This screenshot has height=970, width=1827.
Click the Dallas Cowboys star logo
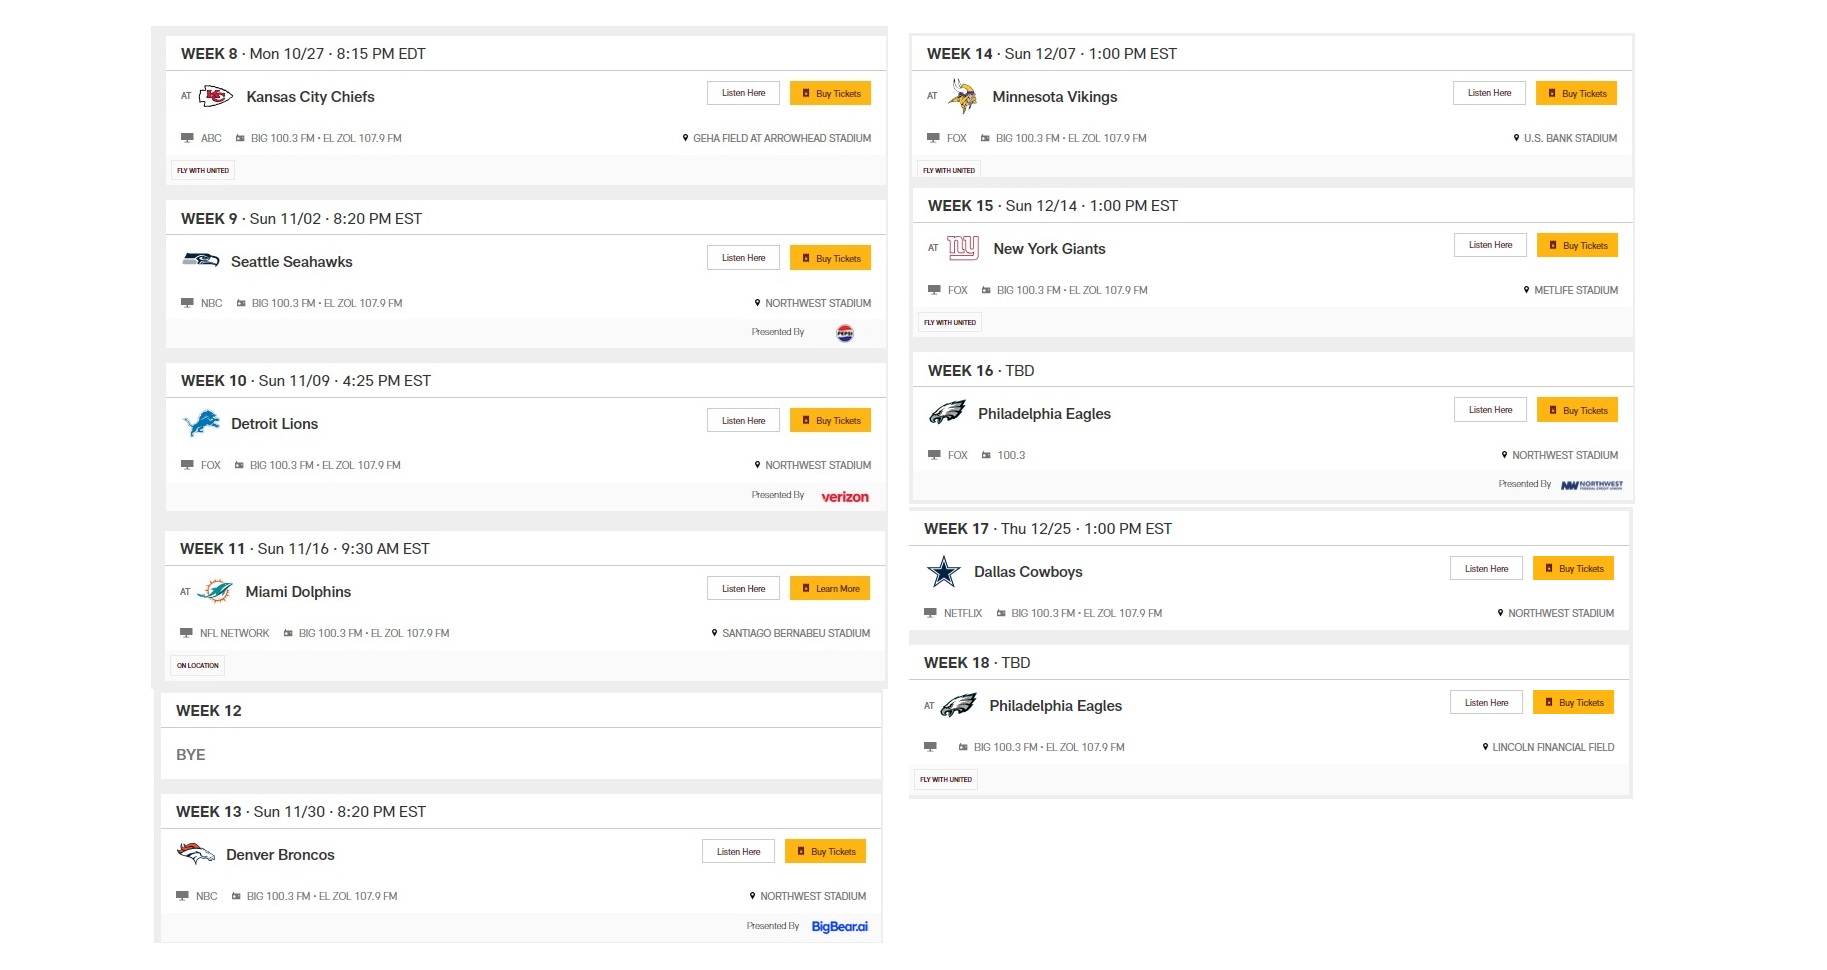coord(943,572)
